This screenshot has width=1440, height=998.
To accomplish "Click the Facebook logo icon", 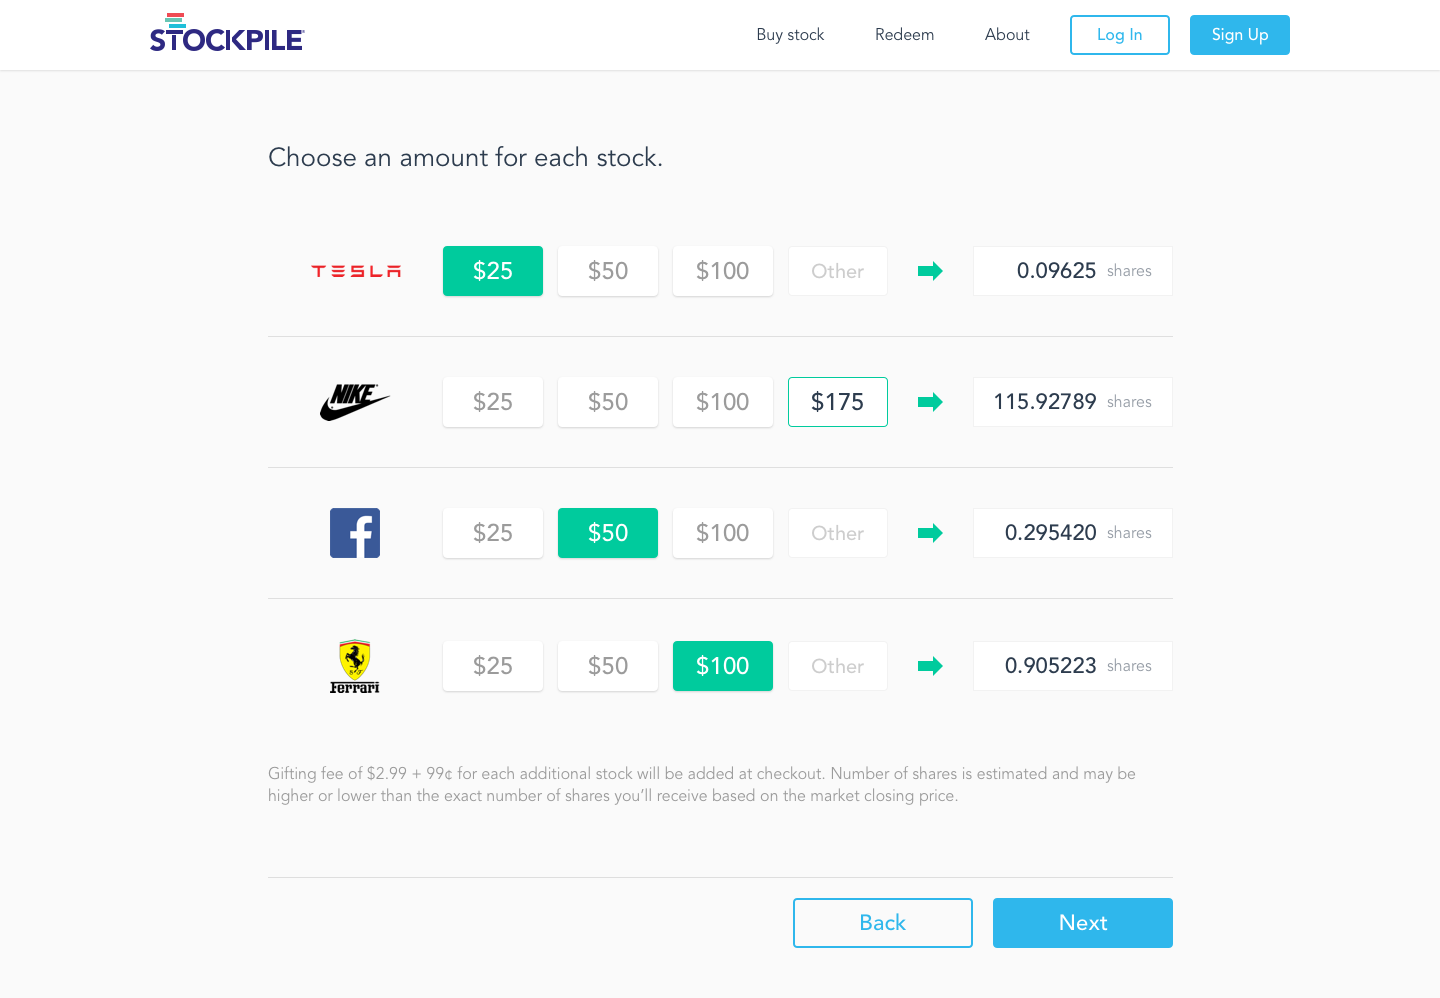I will point(355,533).
